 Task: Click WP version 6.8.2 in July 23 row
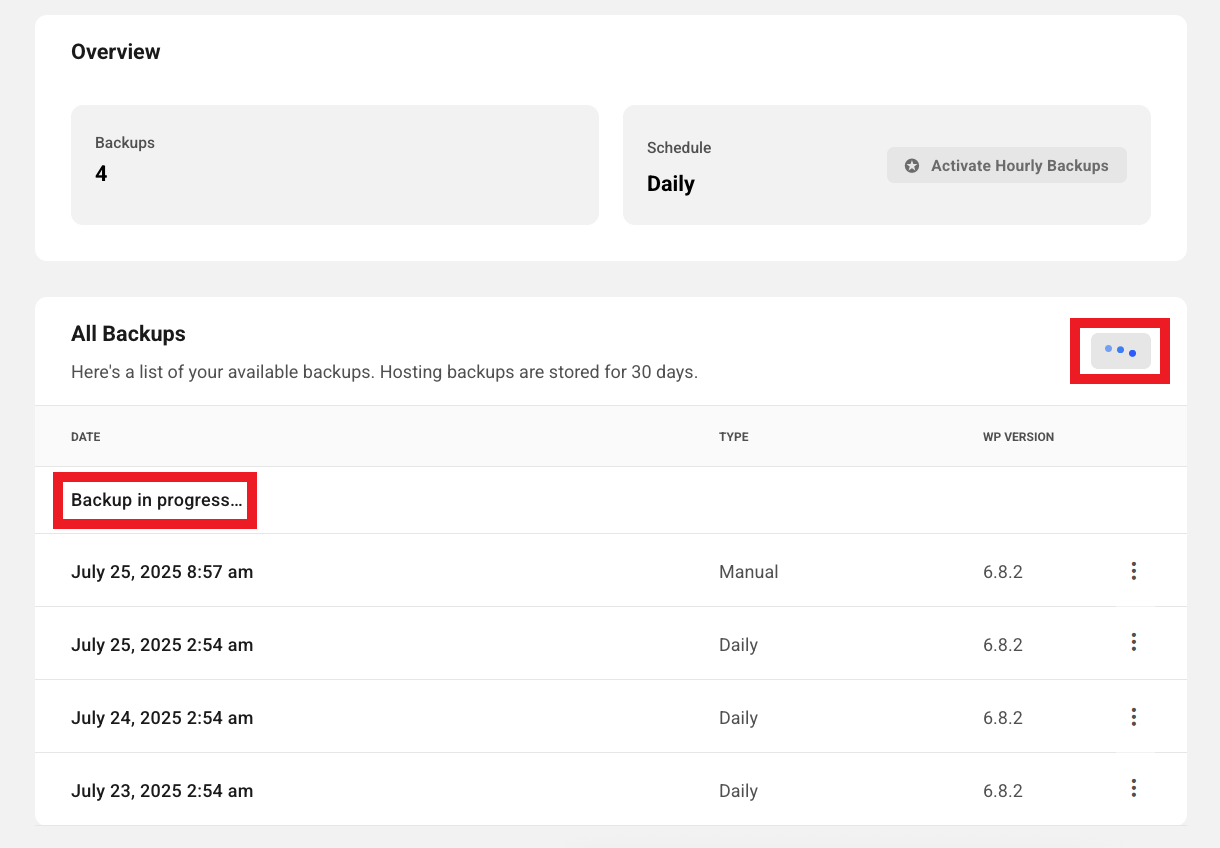pyautogui.click(x=1002, y=791)
